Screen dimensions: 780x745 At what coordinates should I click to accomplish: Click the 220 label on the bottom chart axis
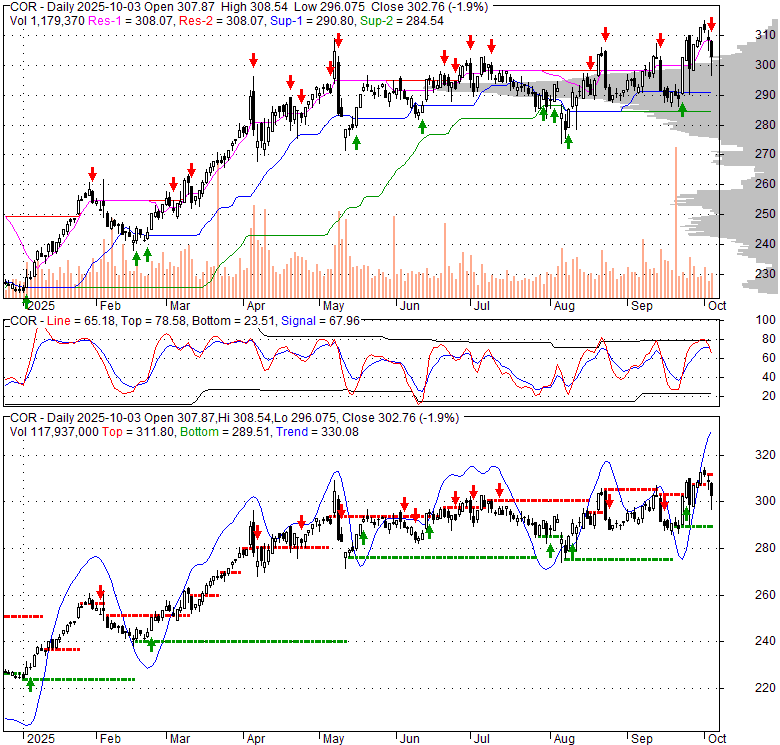pyautogui.click(x=765, y=688)
